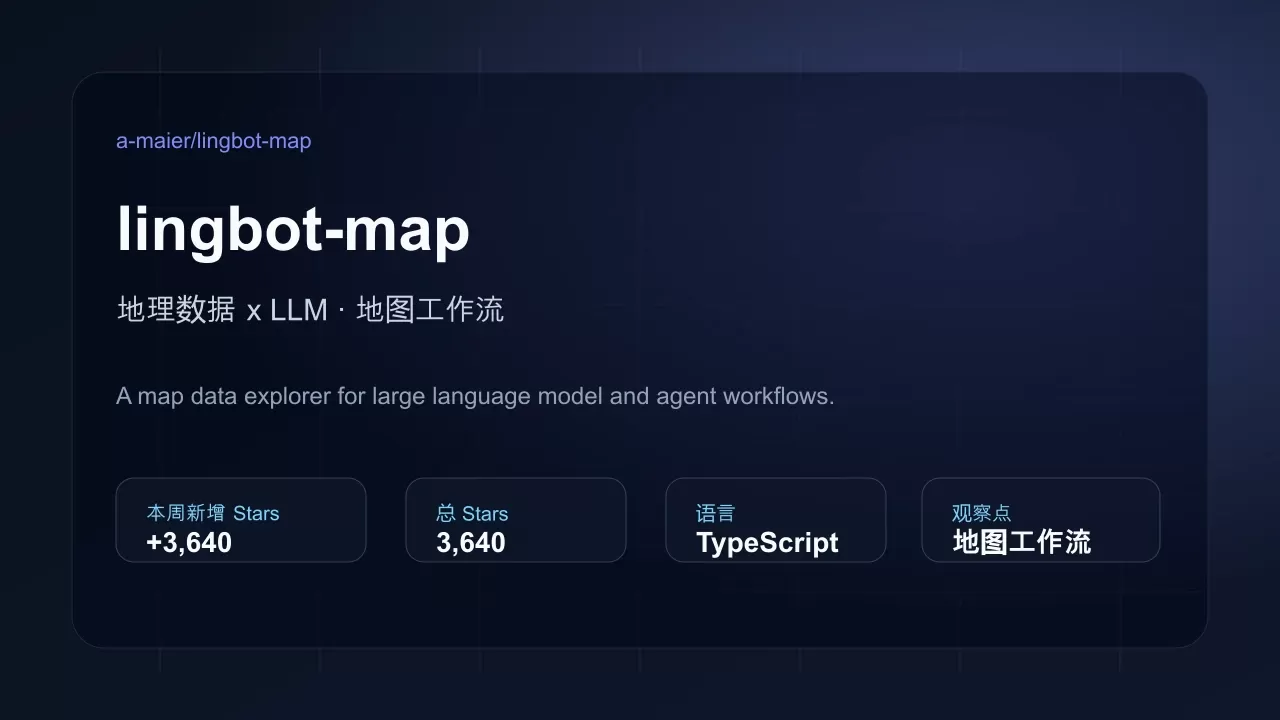
Task: Open the 语言 TypeScript card
Action: pyautogui.click(x=776, y=520)
